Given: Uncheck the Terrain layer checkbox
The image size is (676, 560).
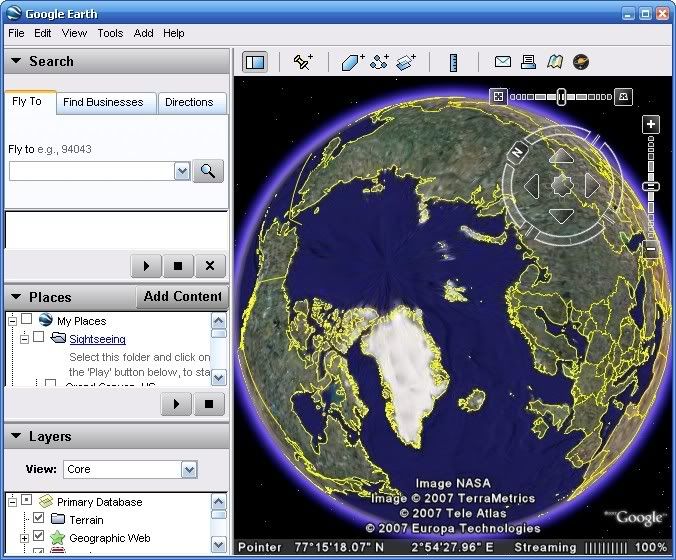Looking at the screenshot, I should (39, 517).
